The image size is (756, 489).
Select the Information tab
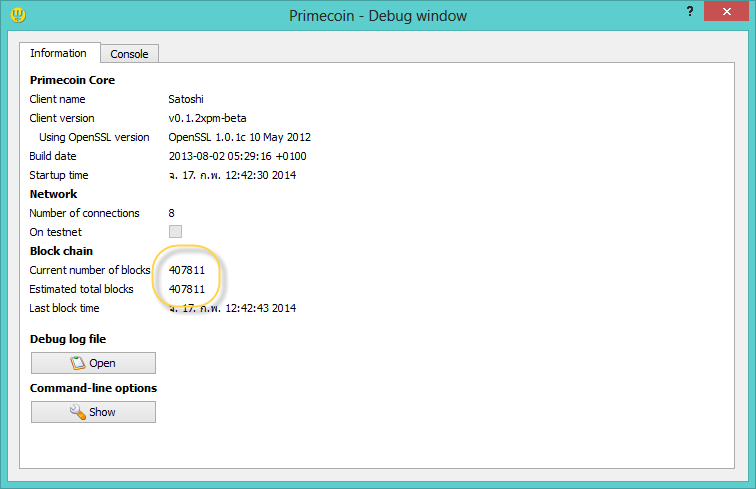pyautogui.click(x=58, y=53)
